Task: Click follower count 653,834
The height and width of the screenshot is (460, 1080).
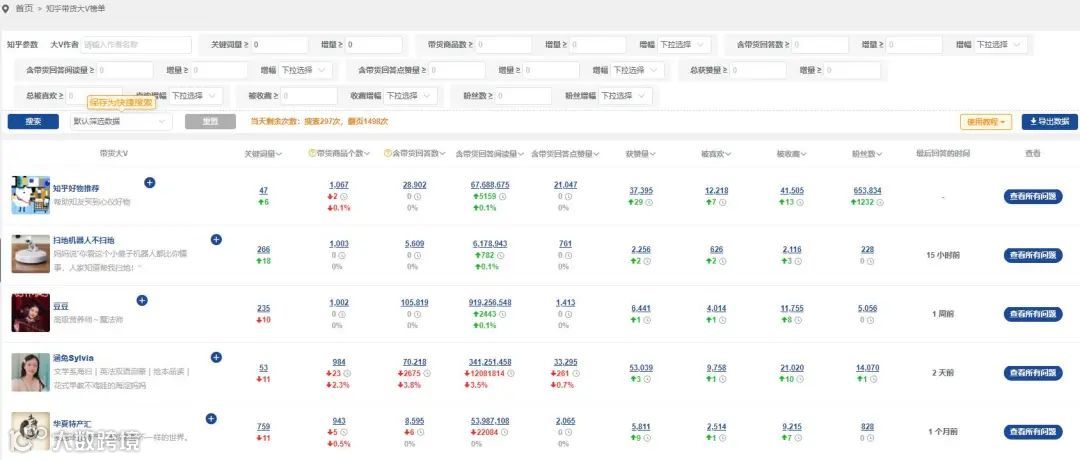Action: (x=867, y=191)
